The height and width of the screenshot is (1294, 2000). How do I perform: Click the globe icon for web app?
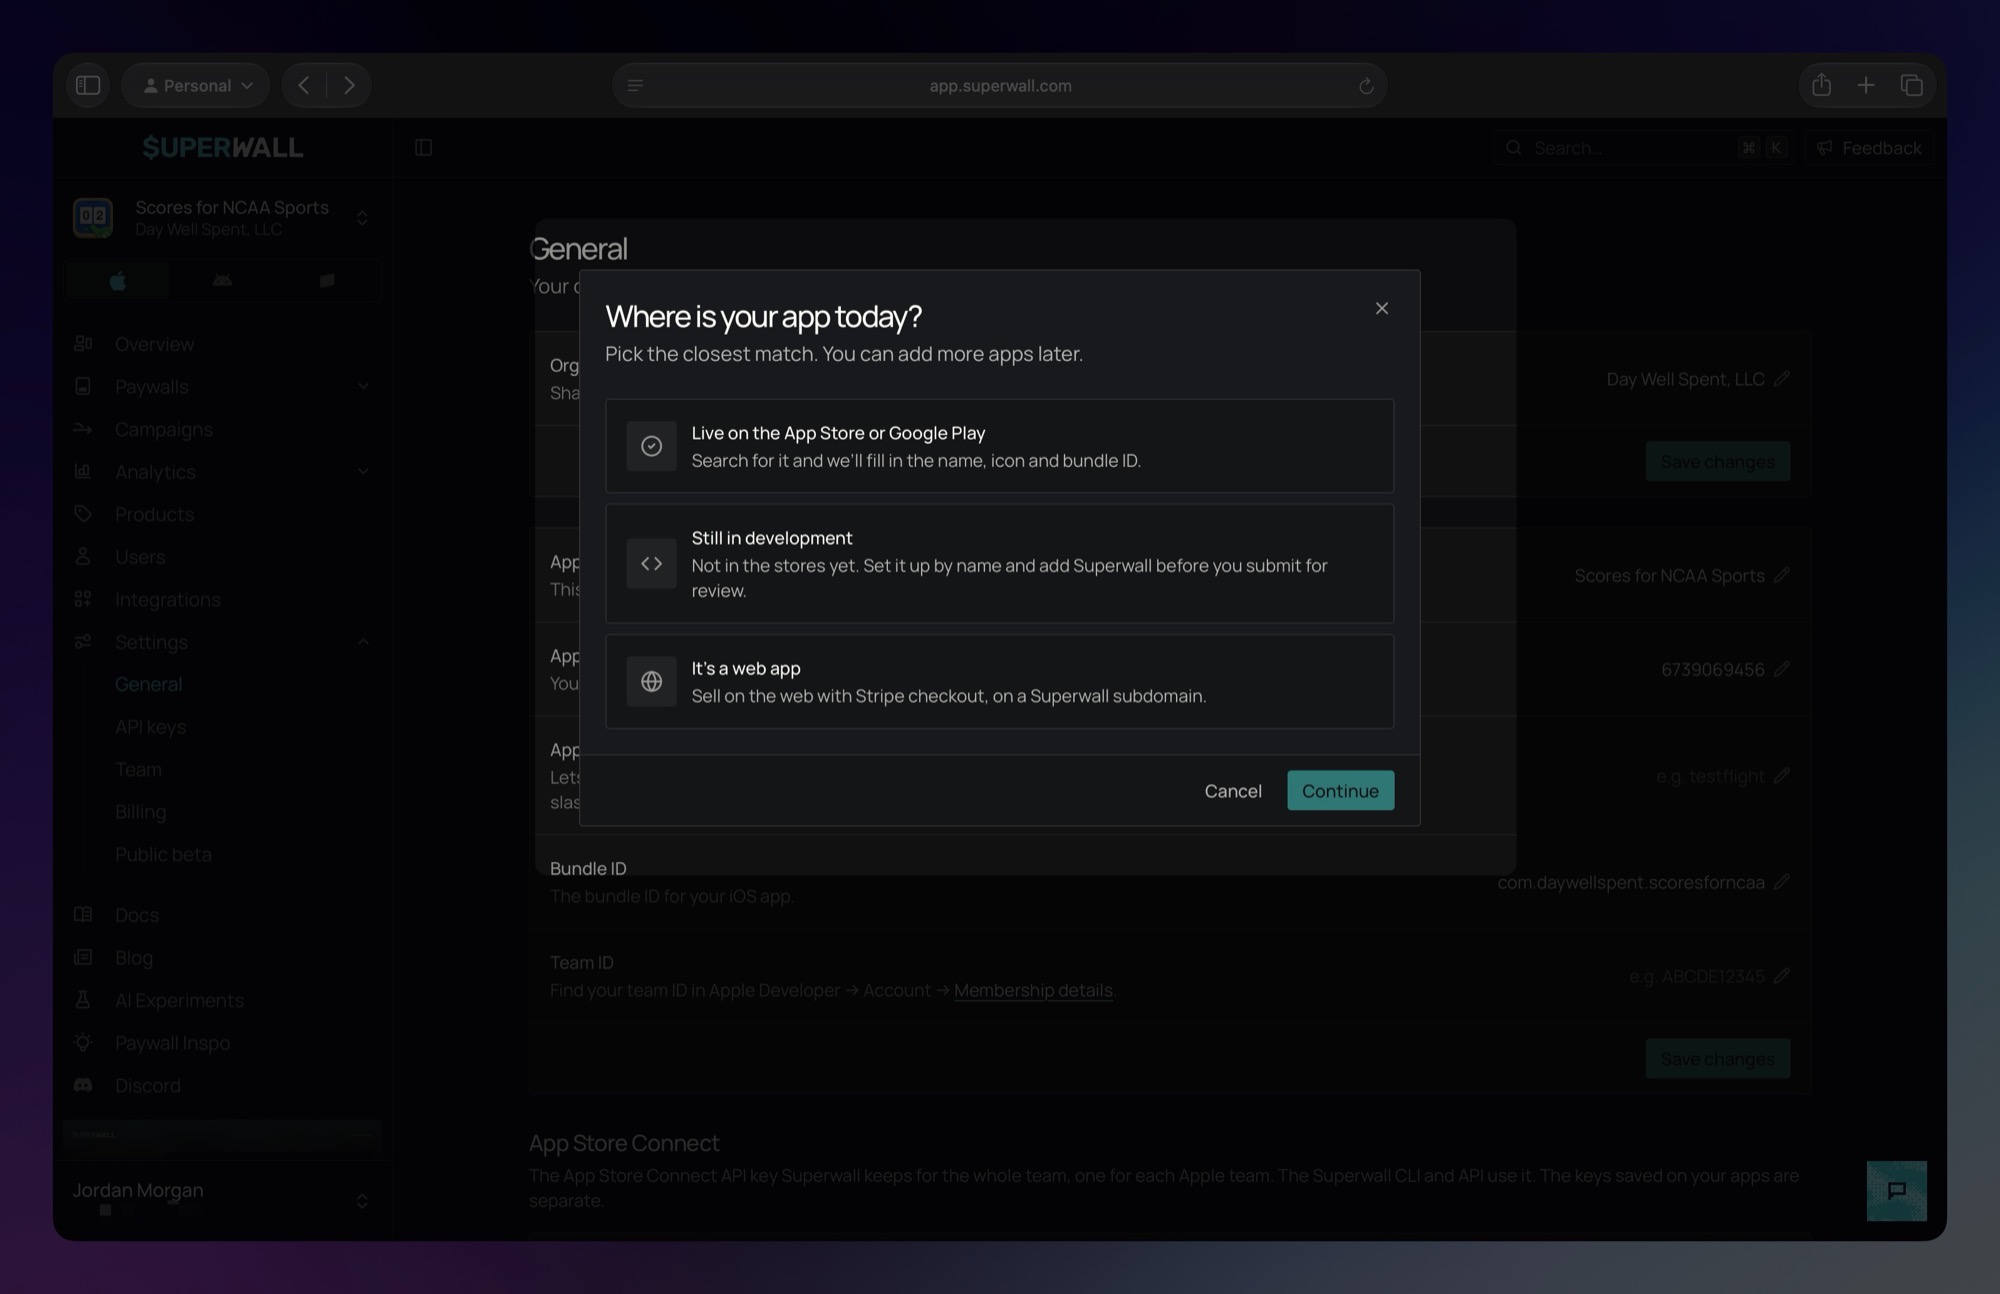[x=651, y=681]
